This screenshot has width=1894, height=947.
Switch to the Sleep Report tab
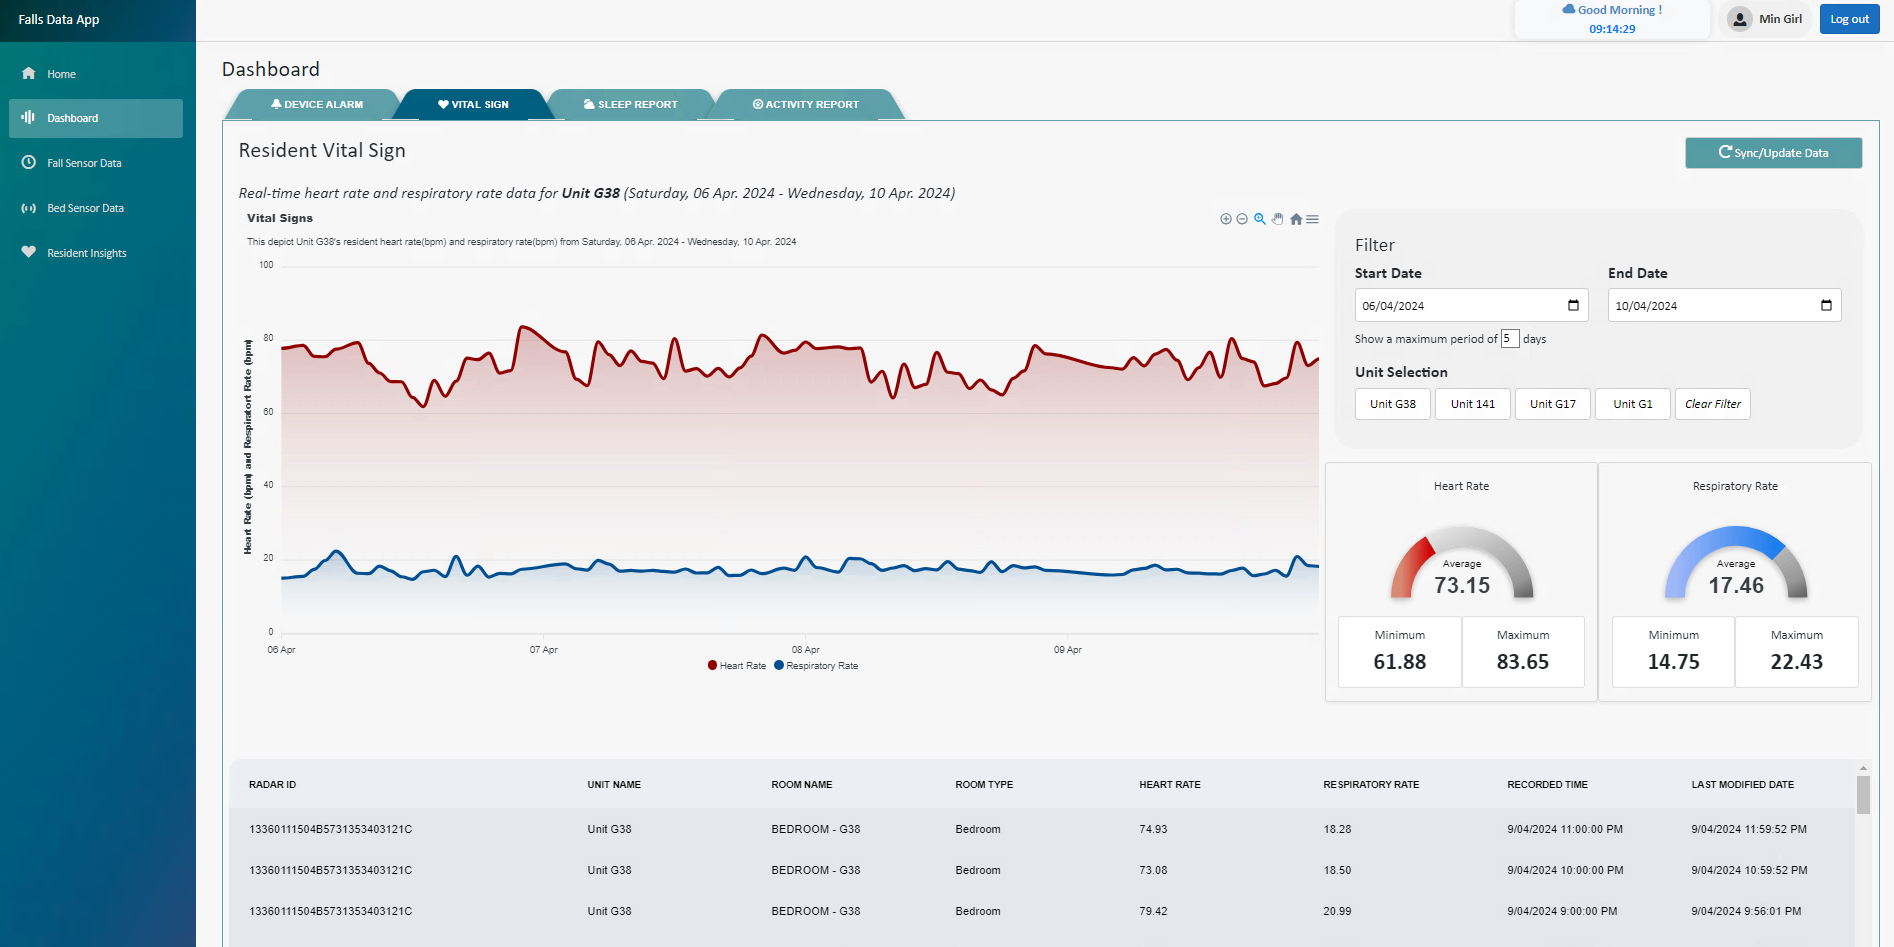[631, 104]
